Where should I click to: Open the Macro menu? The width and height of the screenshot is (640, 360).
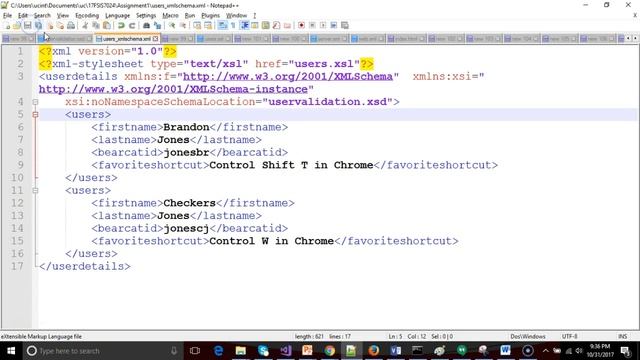click(x=170, y=16)
